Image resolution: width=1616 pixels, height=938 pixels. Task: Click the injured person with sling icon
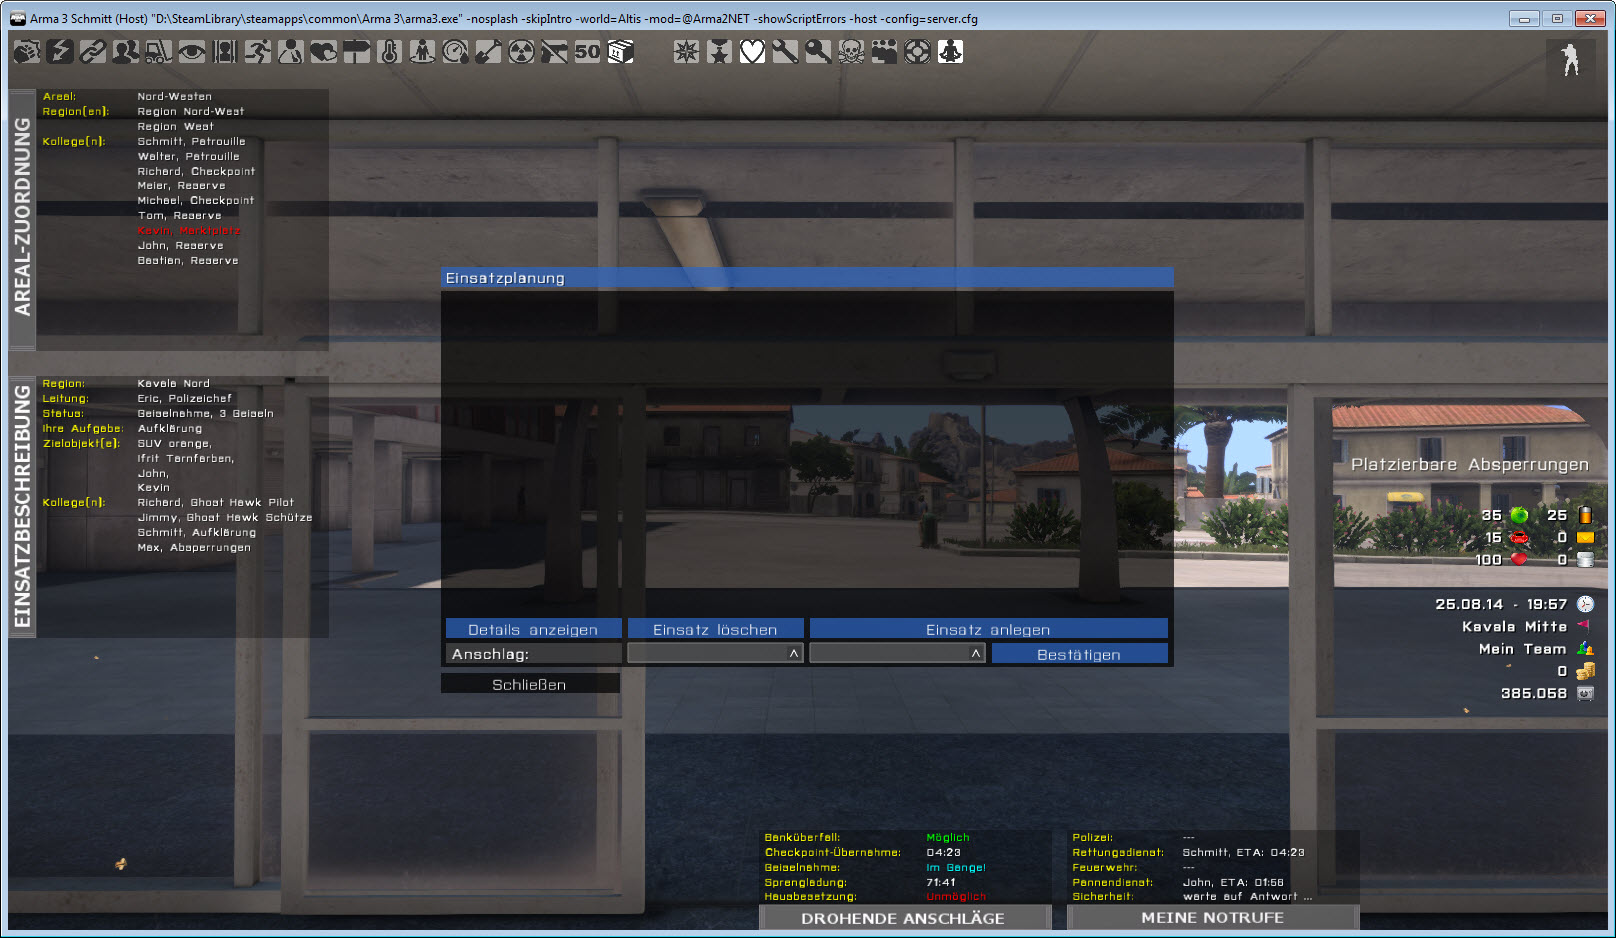tap(291, 51)
